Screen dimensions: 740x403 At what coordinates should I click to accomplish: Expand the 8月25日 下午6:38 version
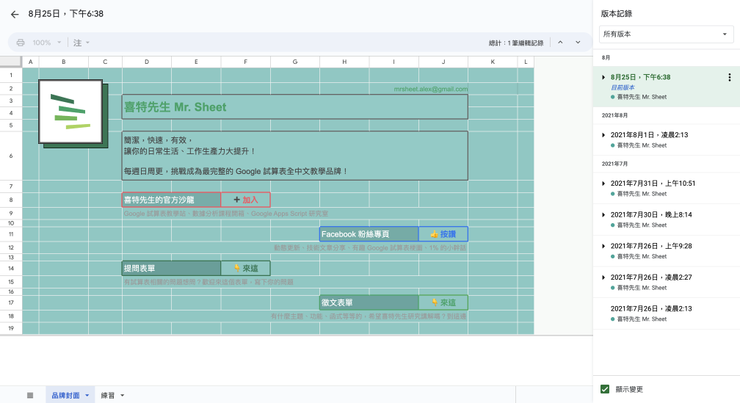(603, 77)
